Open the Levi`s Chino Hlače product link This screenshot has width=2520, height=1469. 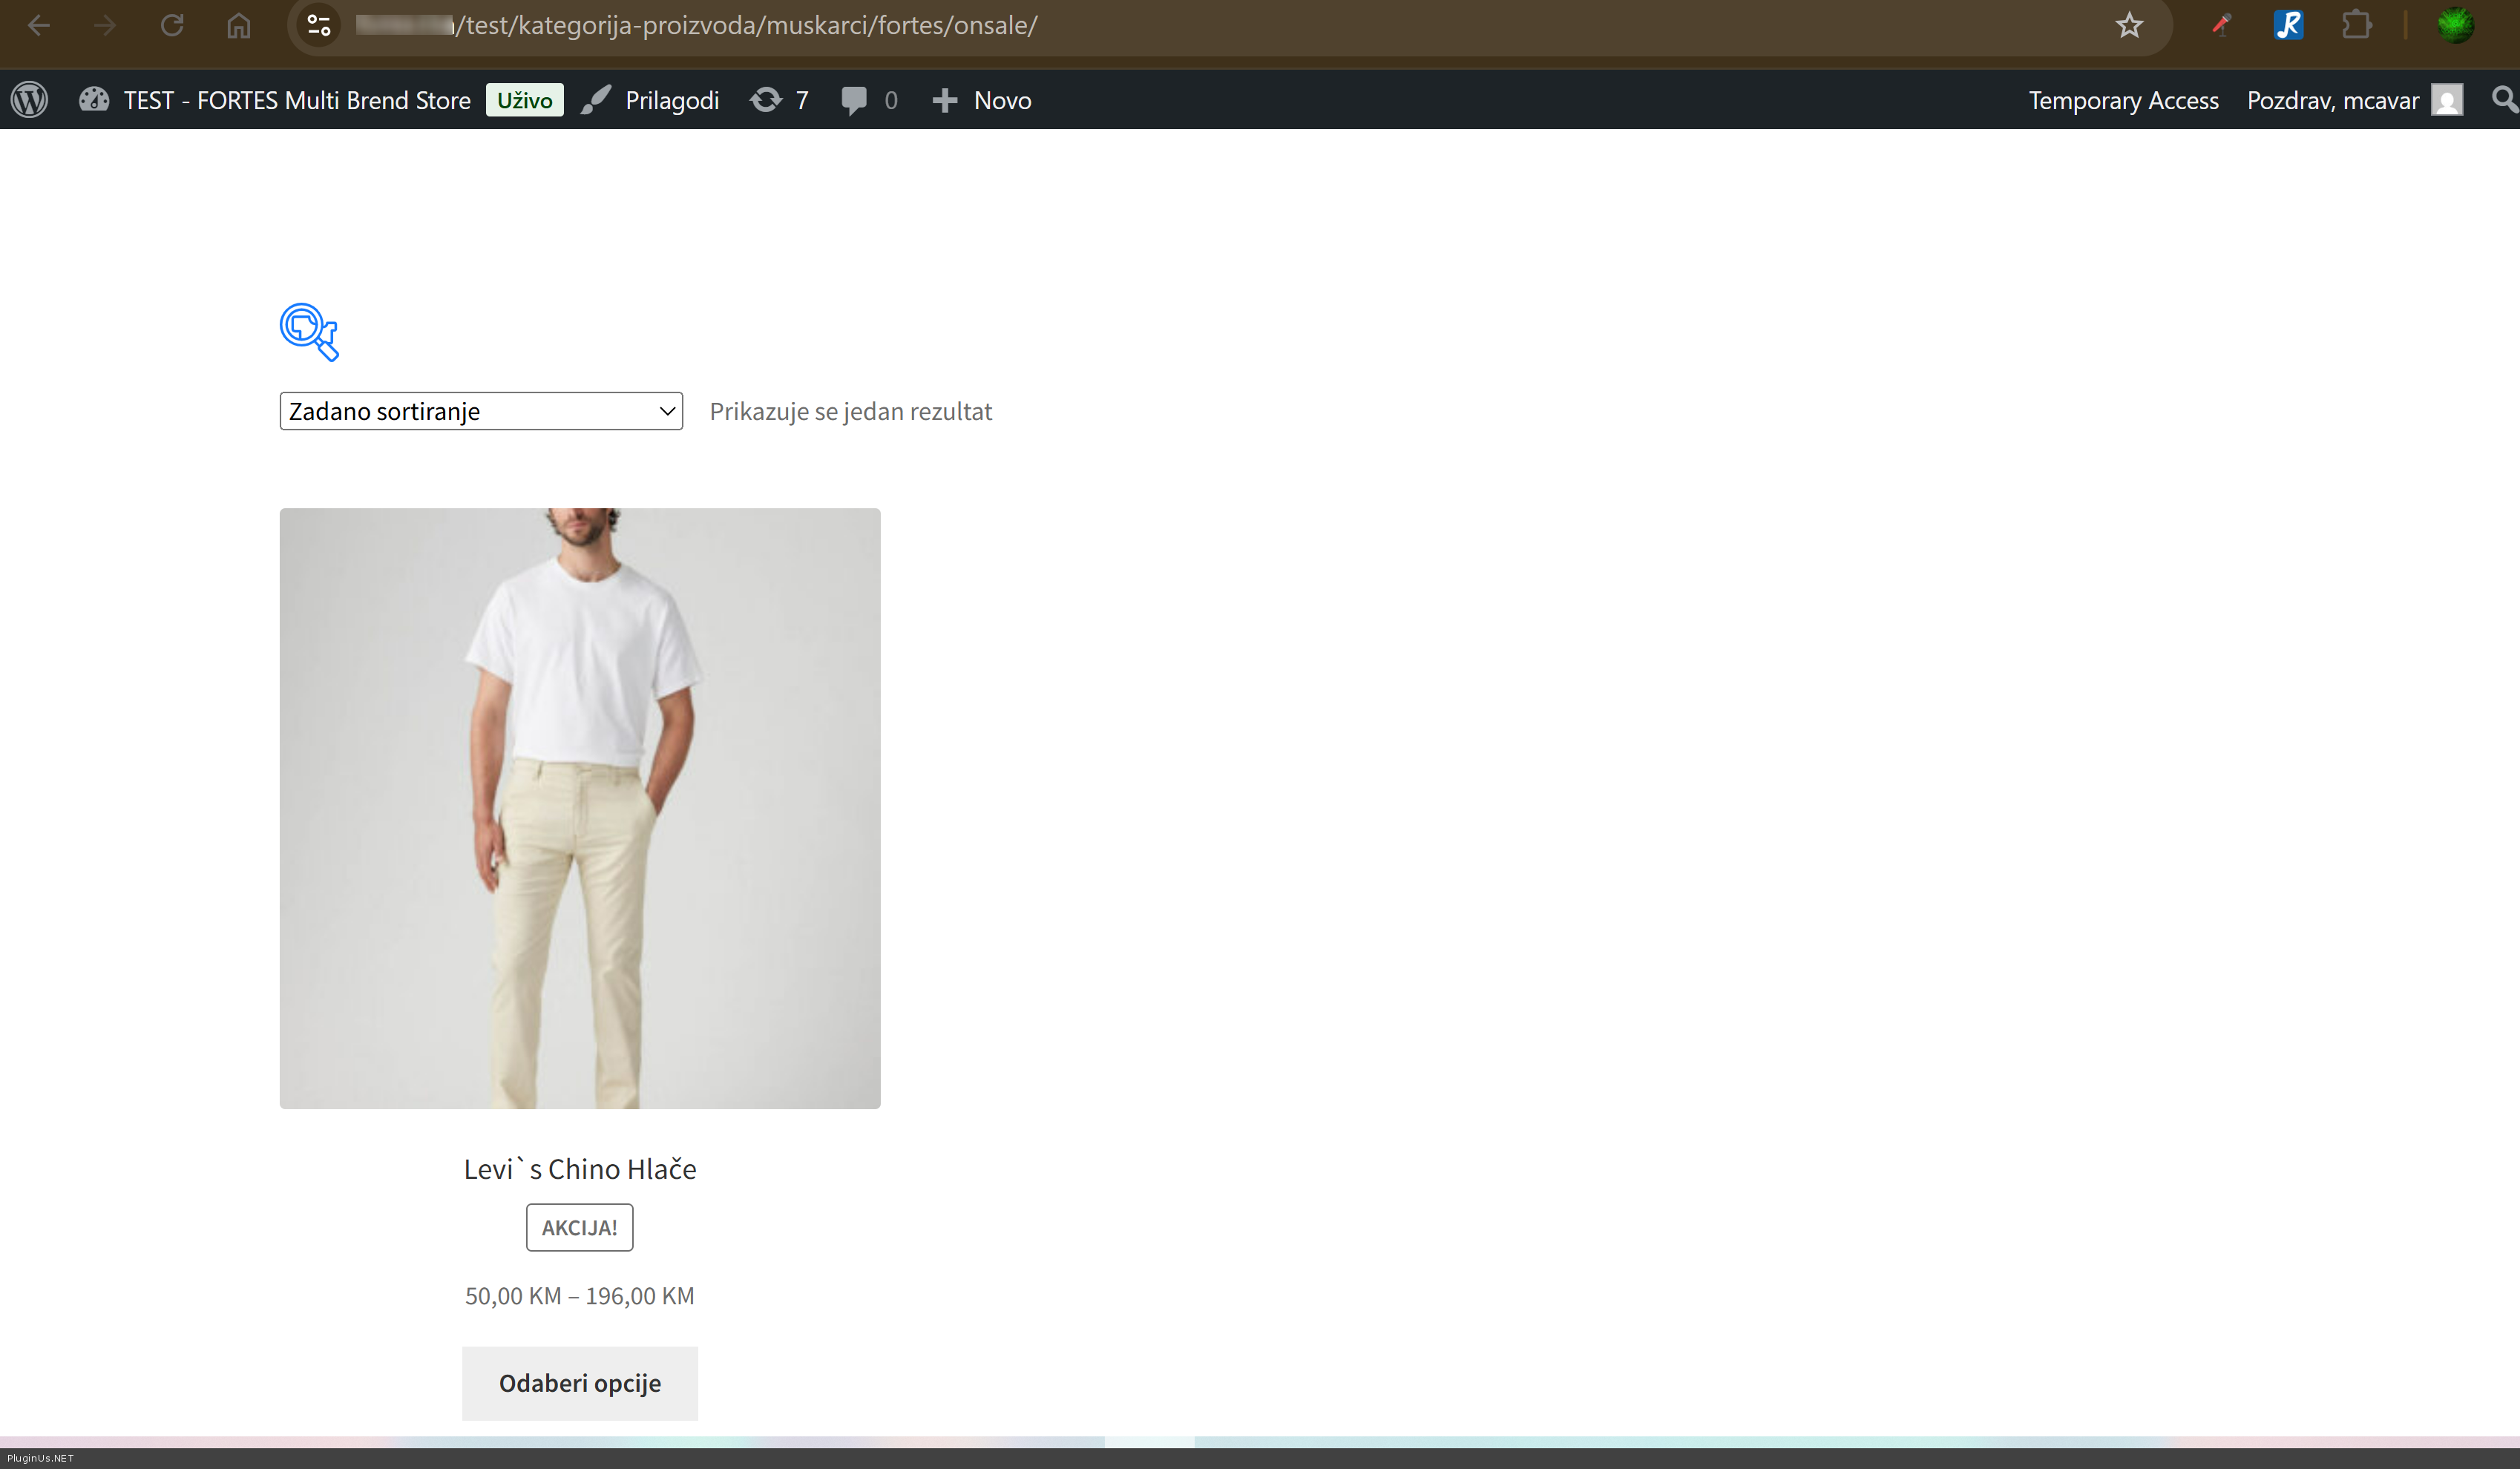point(580,1169)
